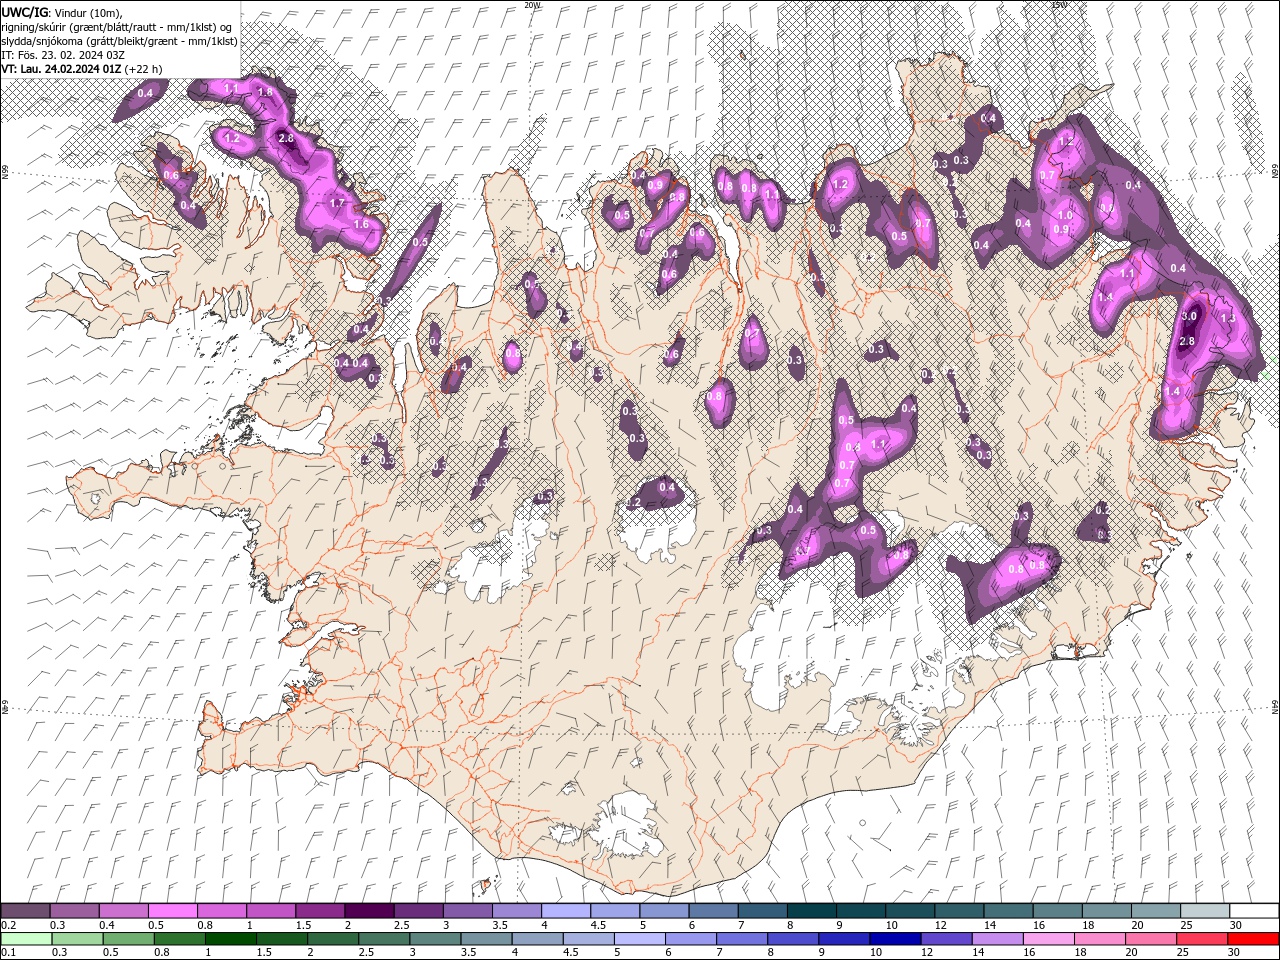Click the '15W' longitude label
This screenshot has height=960, width=1280.
click(1058, 5)
